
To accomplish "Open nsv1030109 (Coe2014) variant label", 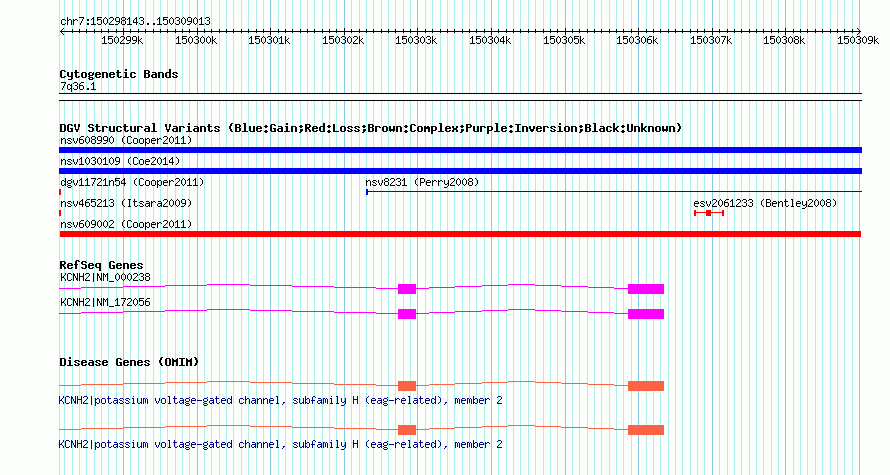I will [x=120, y=161].
